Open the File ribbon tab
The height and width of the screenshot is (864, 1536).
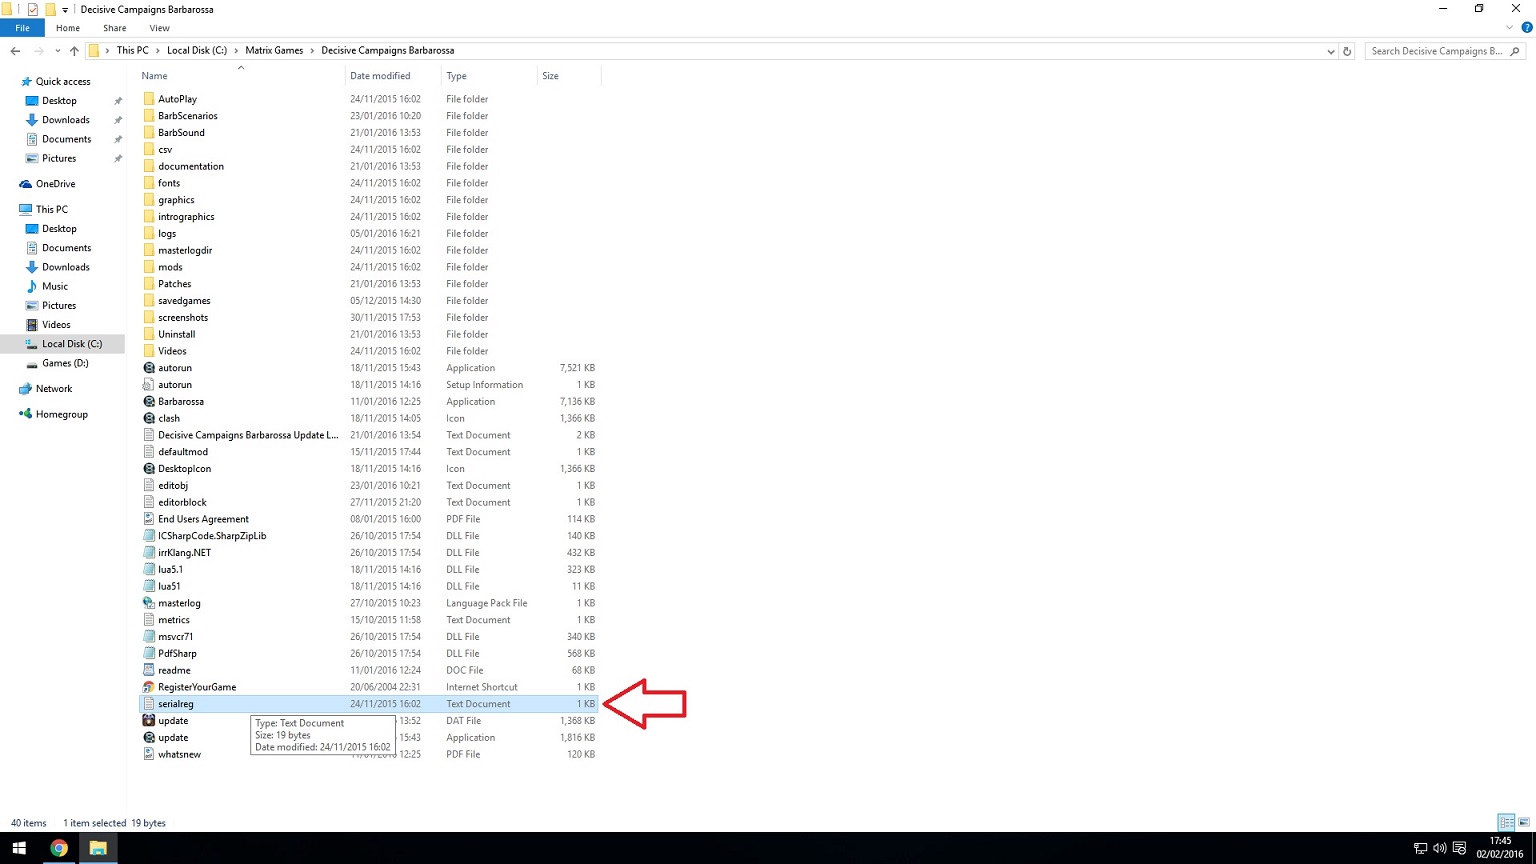22,28
